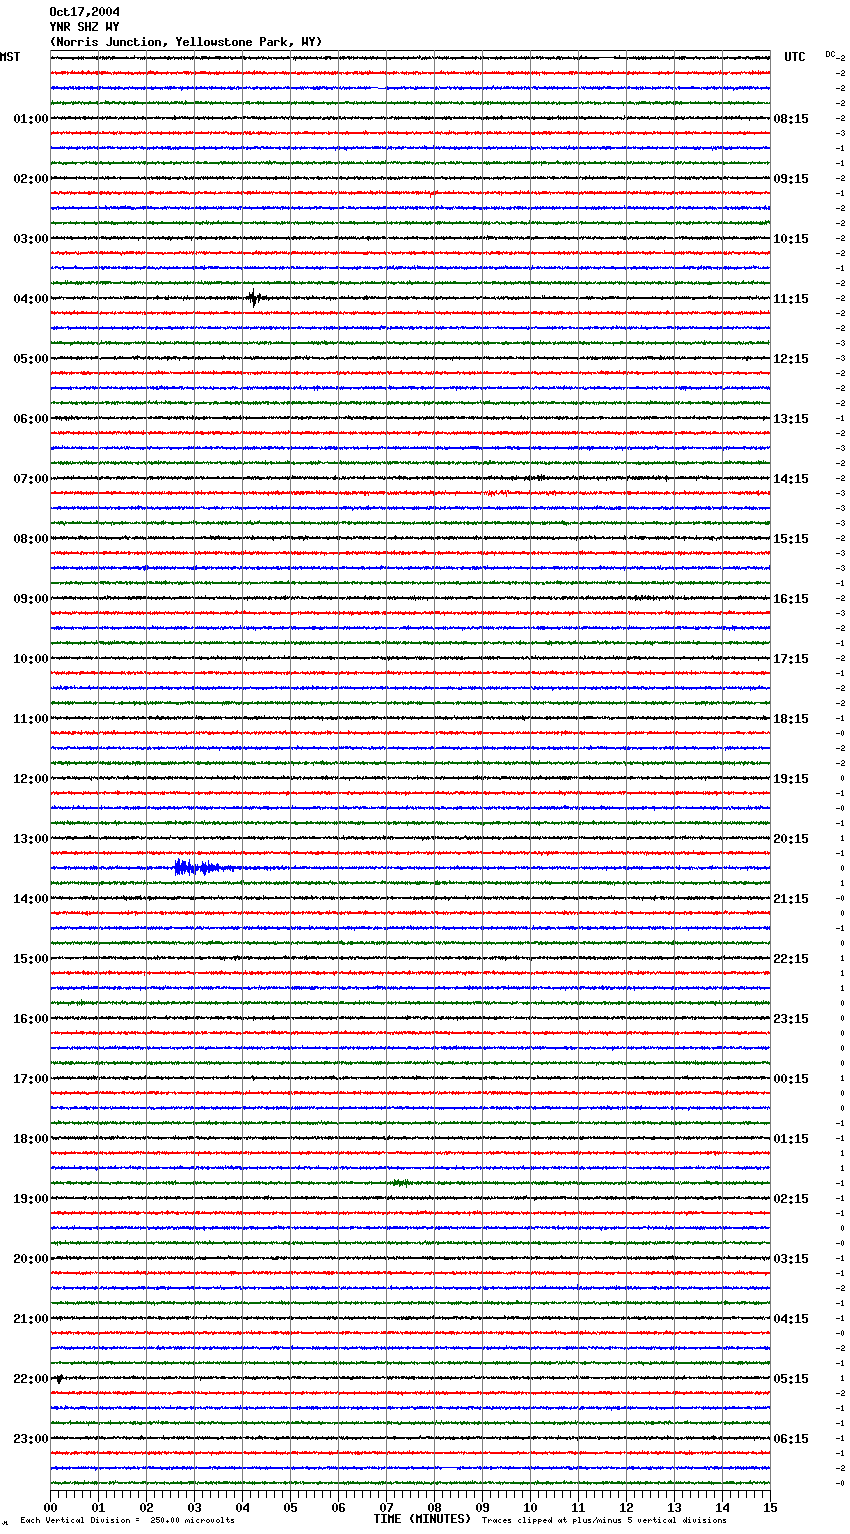Select the 13:00 MST time label
Viewport: 850px width, 1534px height.
point(31,839)
